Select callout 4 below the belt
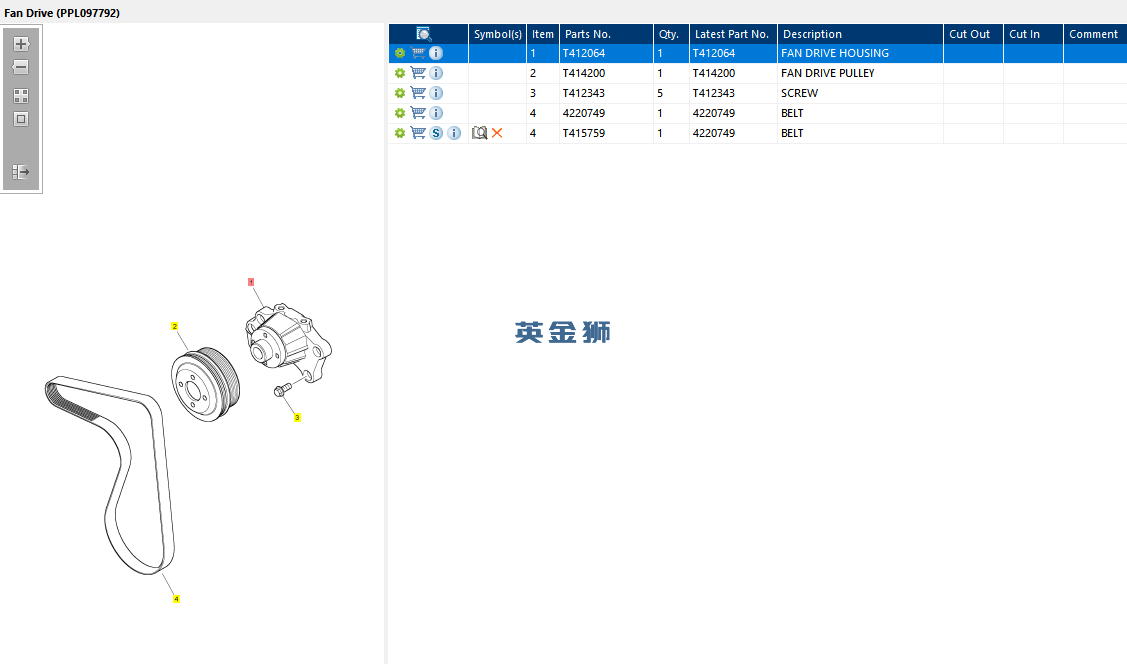The height and width of the screenshot is (664, 1127). (176, 599)
